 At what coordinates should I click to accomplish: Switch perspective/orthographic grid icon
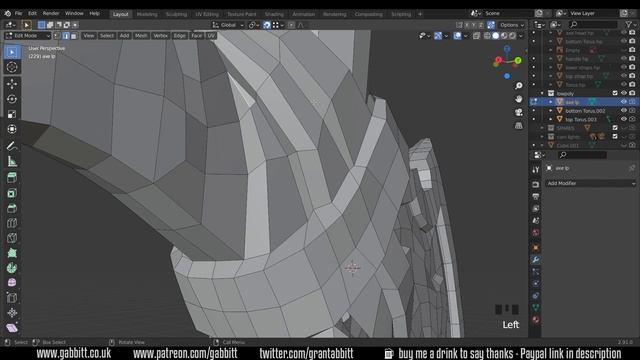click(x=518, y=125)
